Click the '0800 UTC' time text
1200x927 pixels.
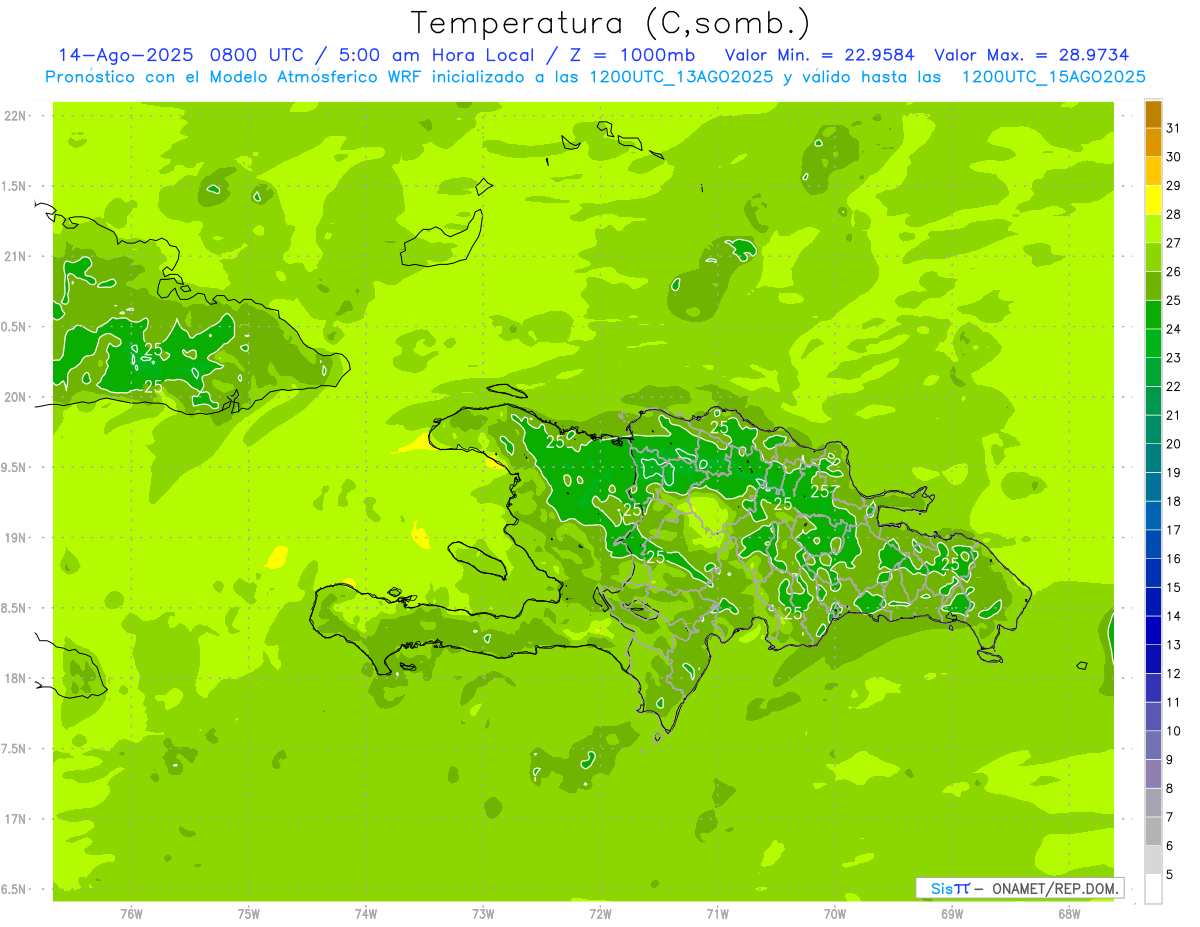pyautogui.click(x=256, y=55)
